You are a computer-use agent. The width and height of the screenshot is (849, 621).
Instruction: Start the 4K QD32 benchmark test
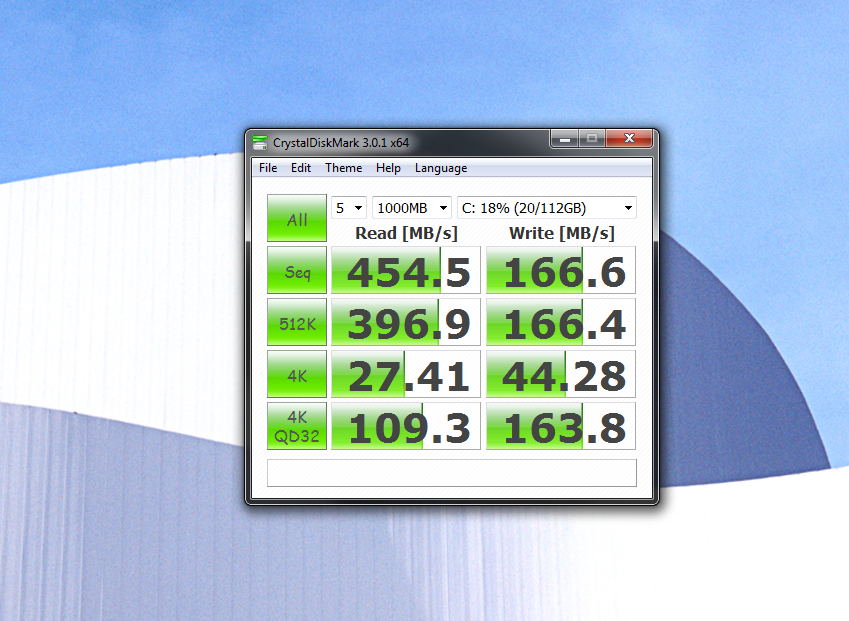(x=297, y=426)
